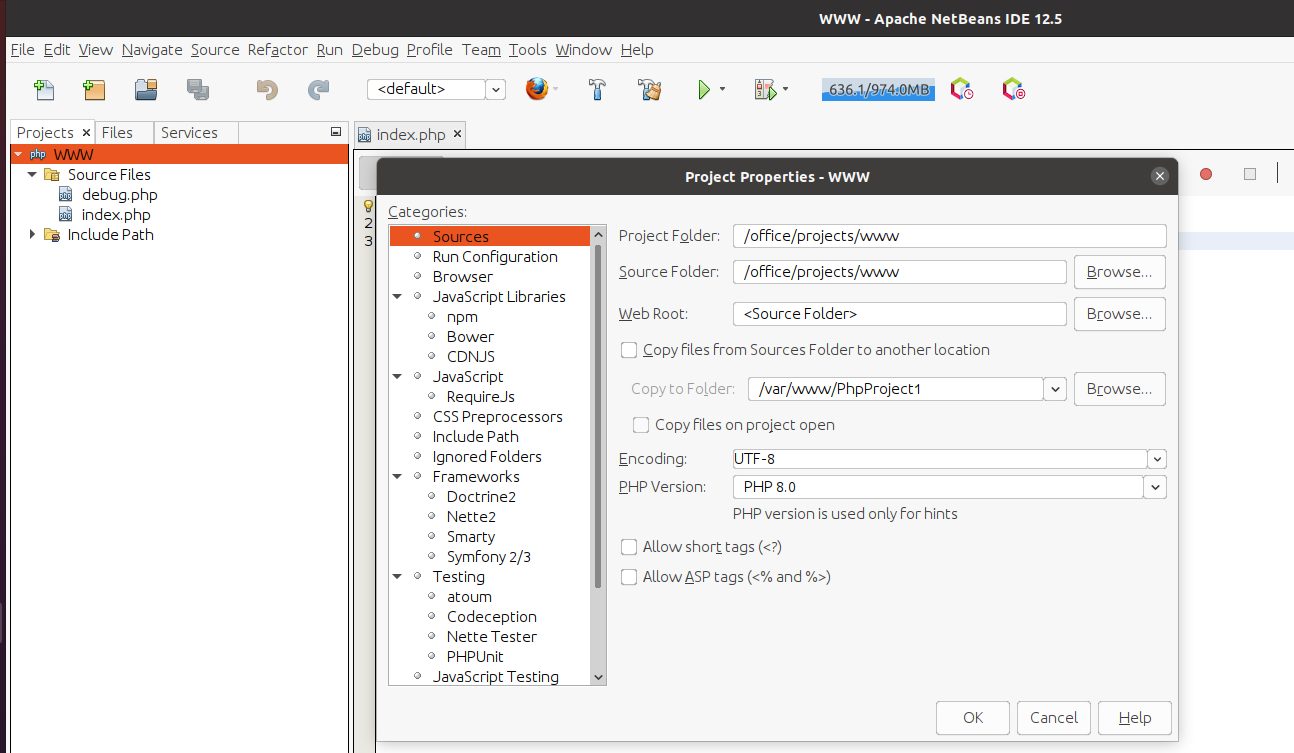
Task: Enable Allow short tags option
Action: click(629, 547)
